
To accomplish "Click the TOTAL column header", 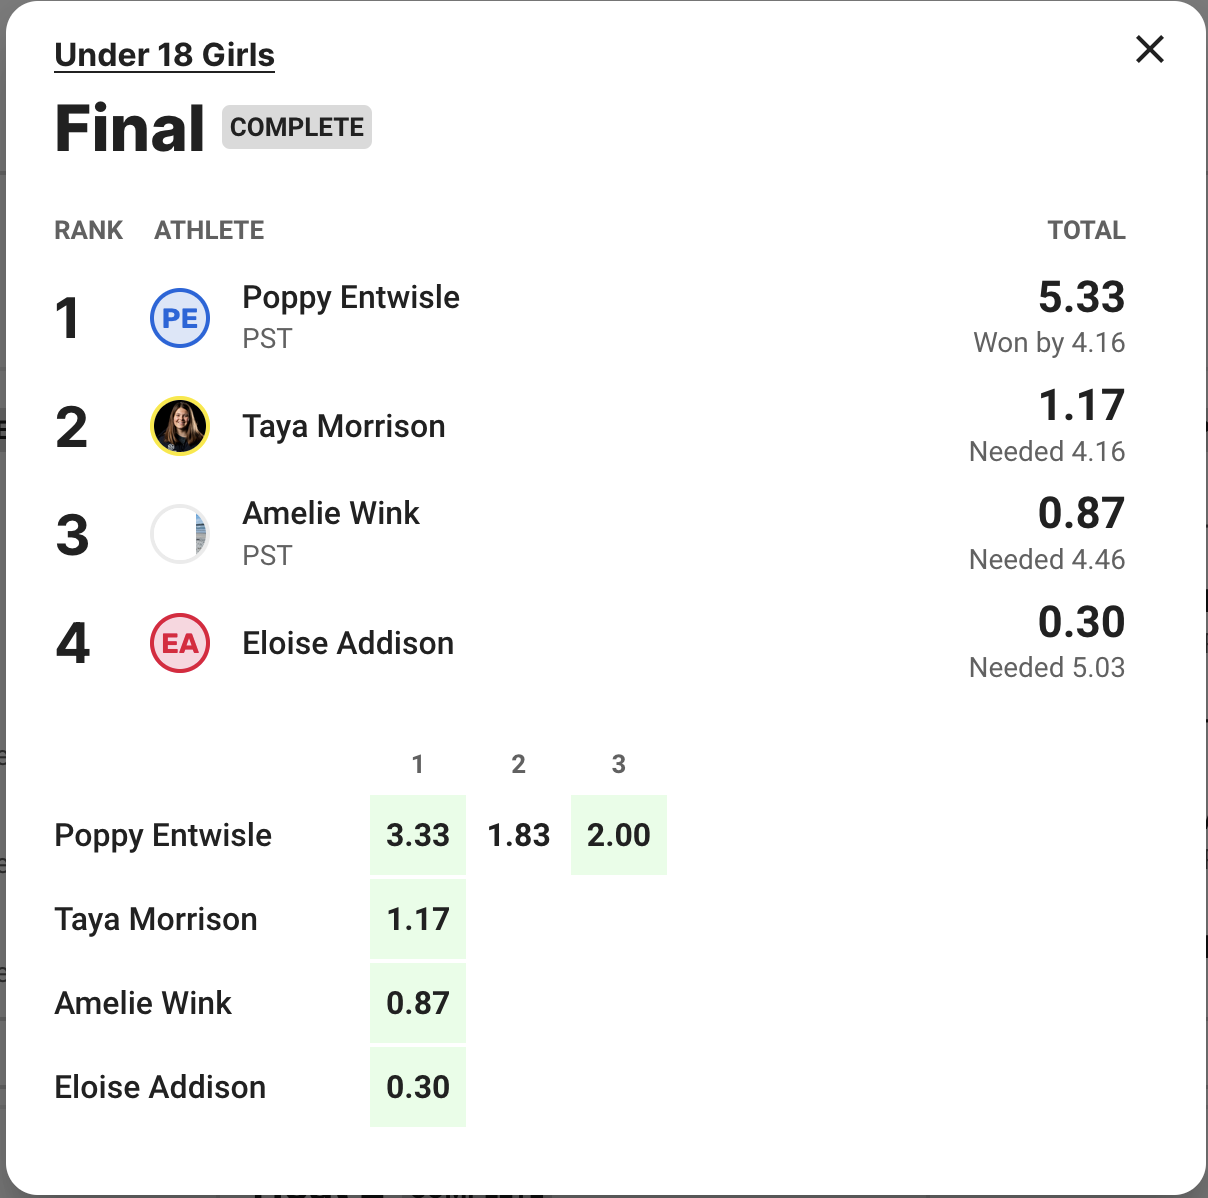I will (x=1086, y=231).
